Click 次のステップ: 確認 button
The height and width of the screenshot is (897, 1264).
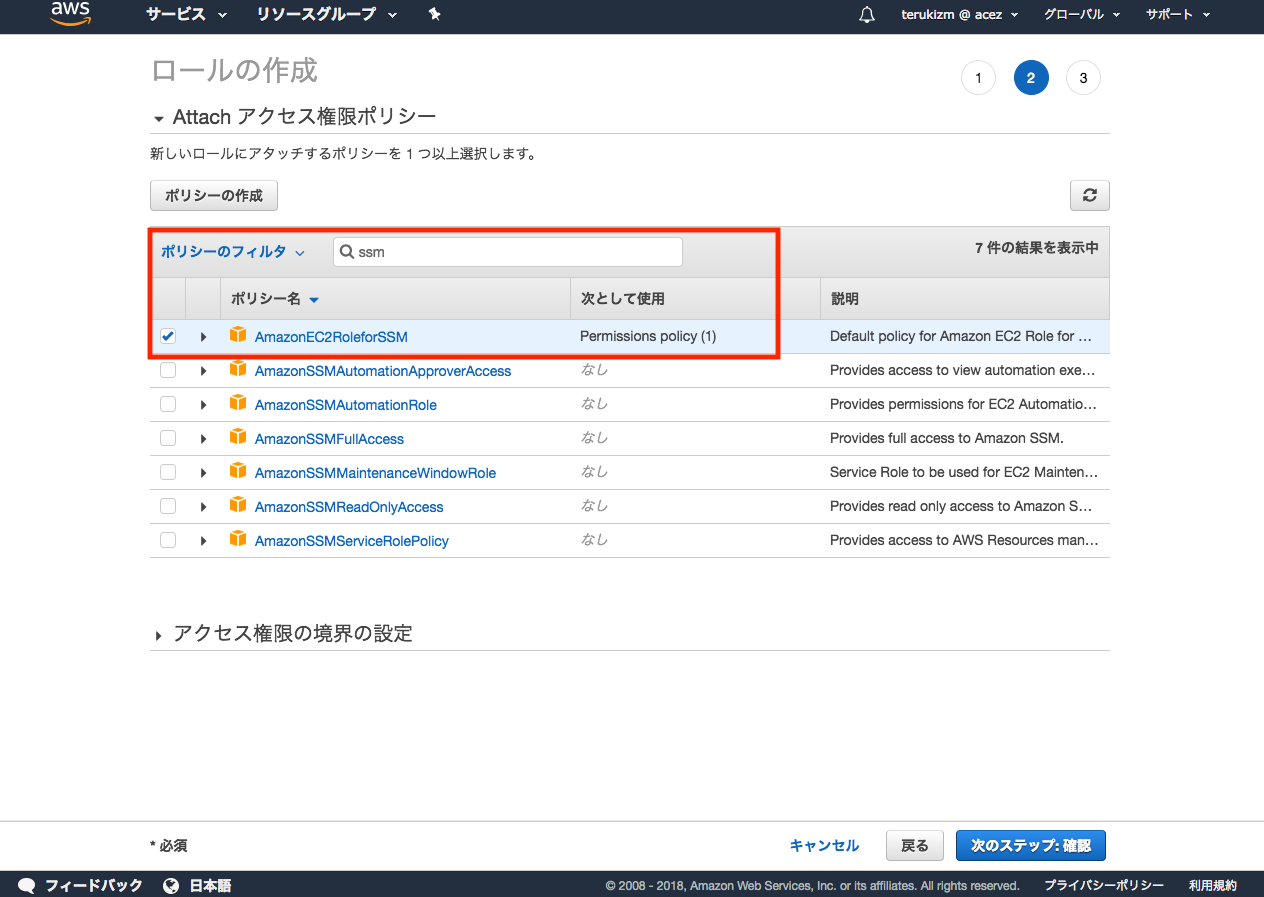(1031, 845)
